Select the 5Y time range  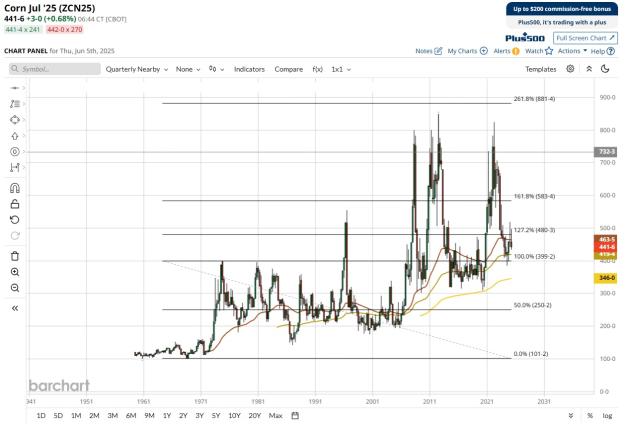pos(216,416)
